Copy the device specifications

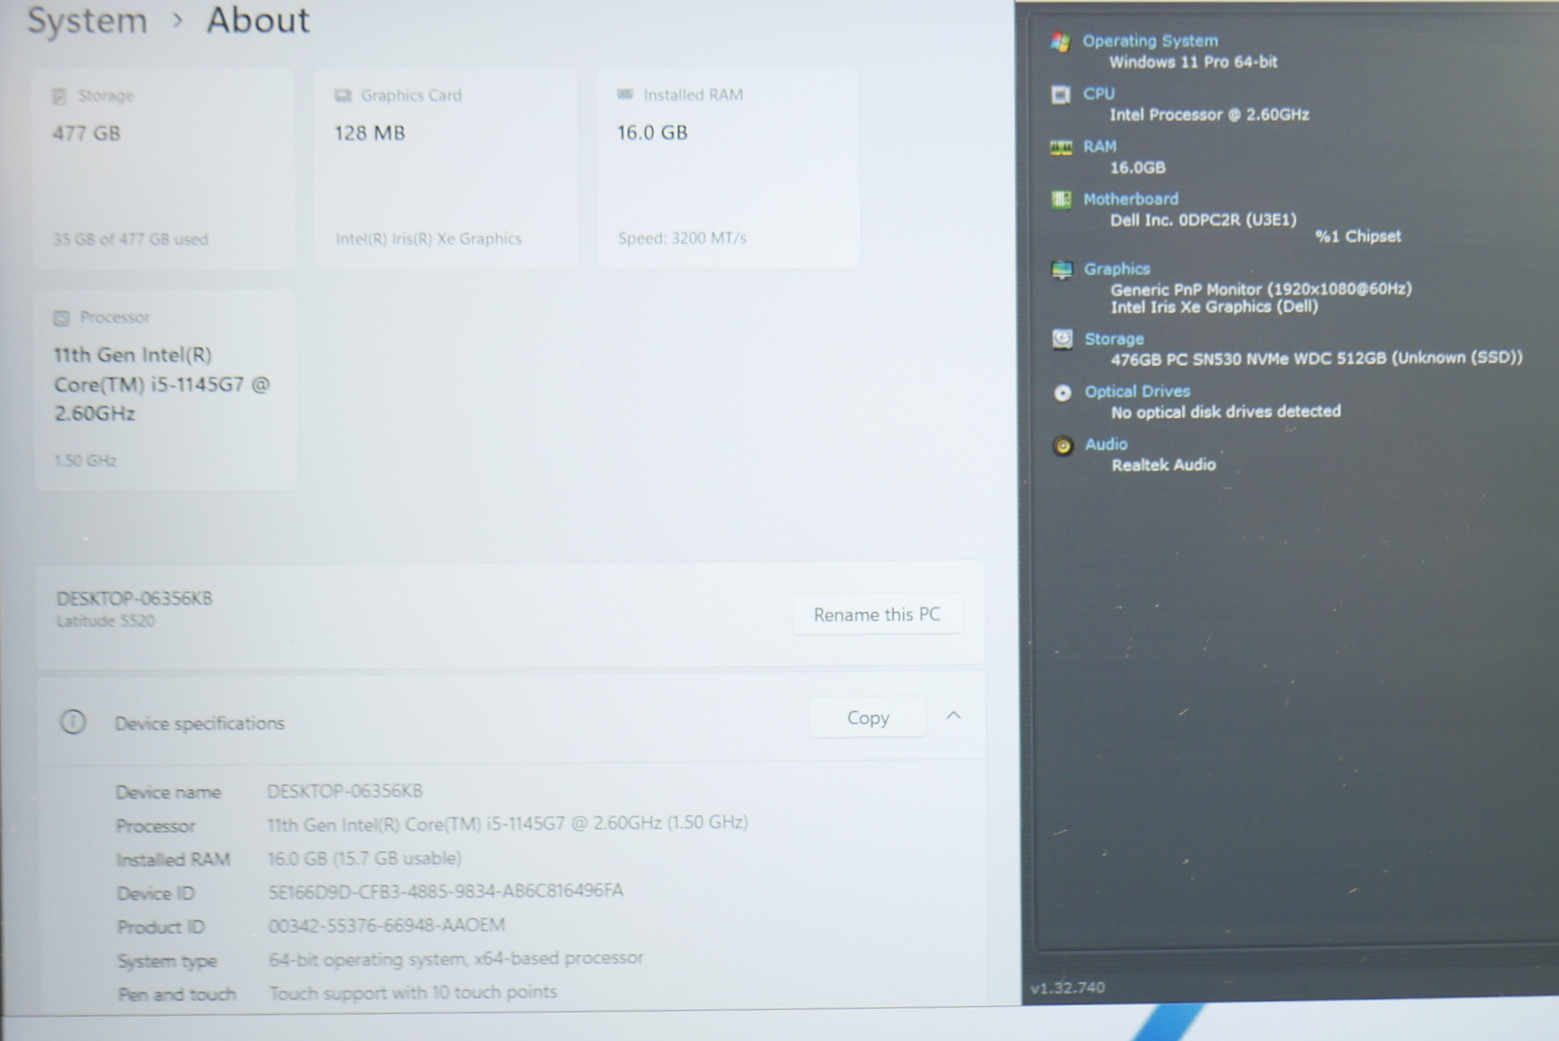[x=867, y=718]
